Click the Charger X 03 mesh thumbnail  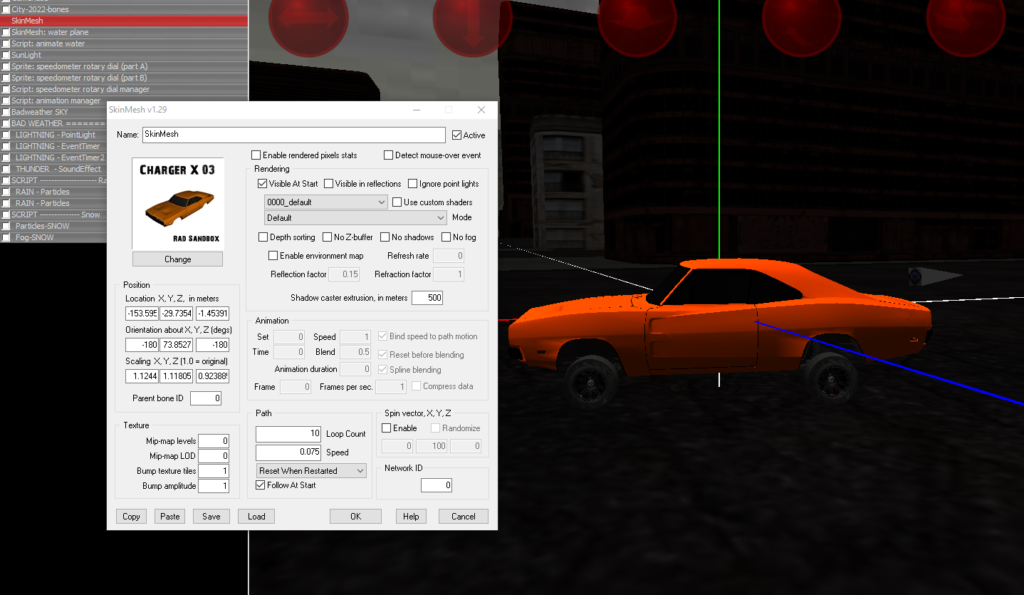[177, 203]
